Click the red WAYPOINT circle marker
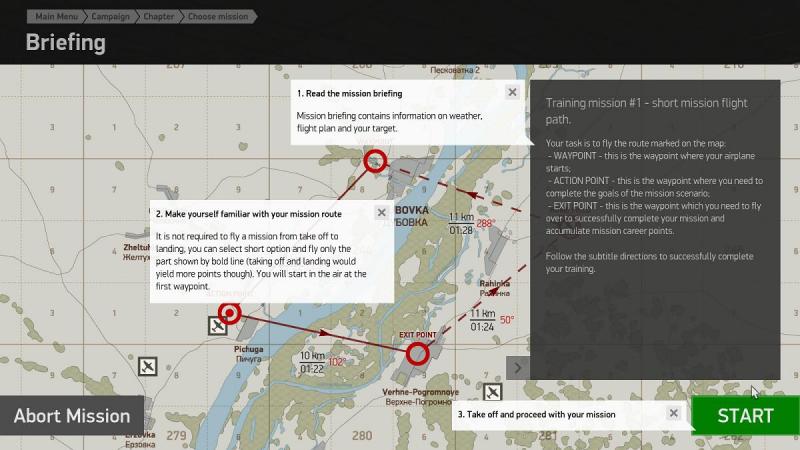 (375, 161)
